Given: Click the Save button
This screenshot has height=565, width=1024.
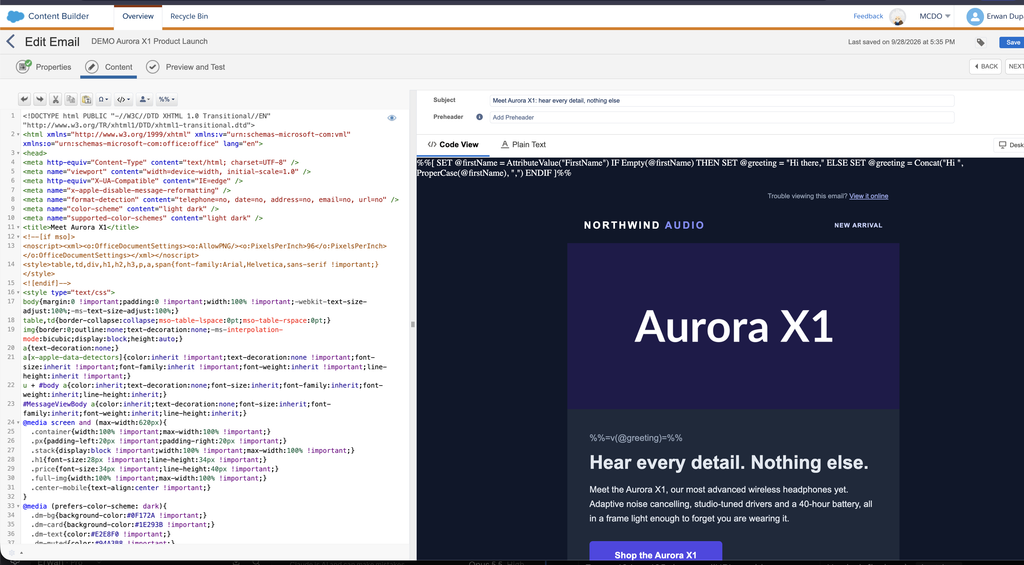Looking at the screenshot, I should click(x=1012, y=42).
